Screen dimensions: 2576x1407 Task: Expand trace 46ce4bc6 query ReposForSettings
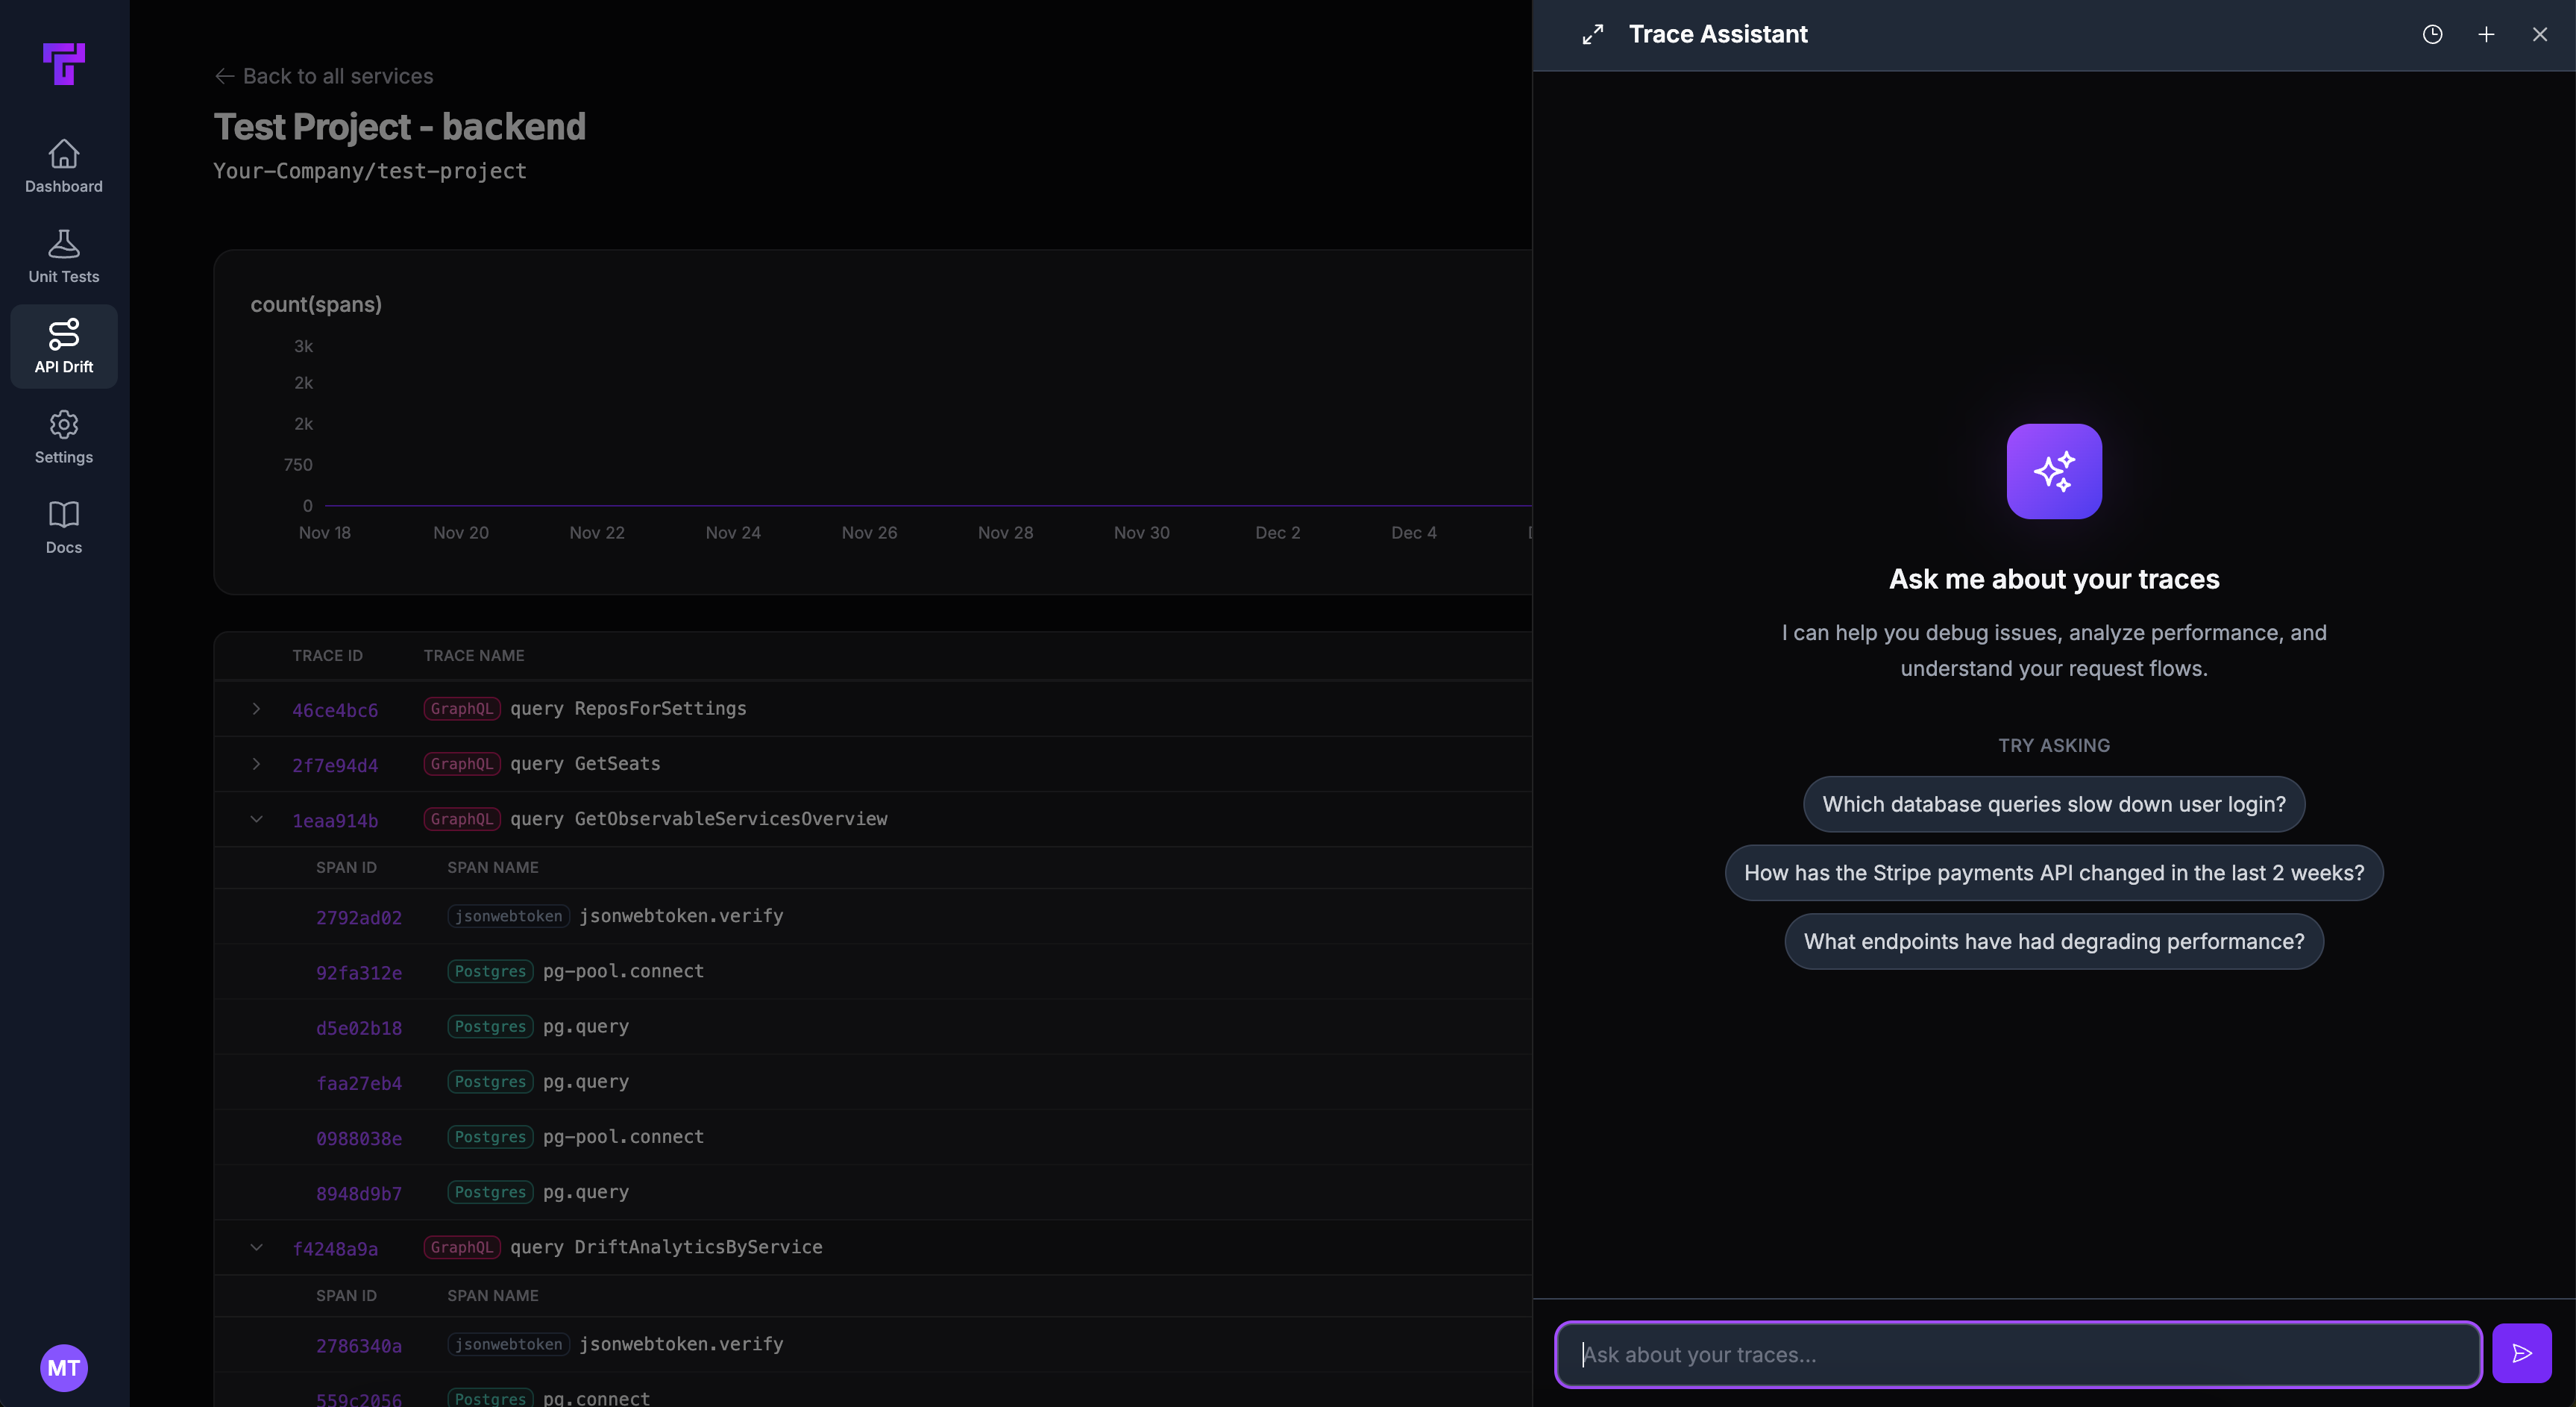point(257,709)
